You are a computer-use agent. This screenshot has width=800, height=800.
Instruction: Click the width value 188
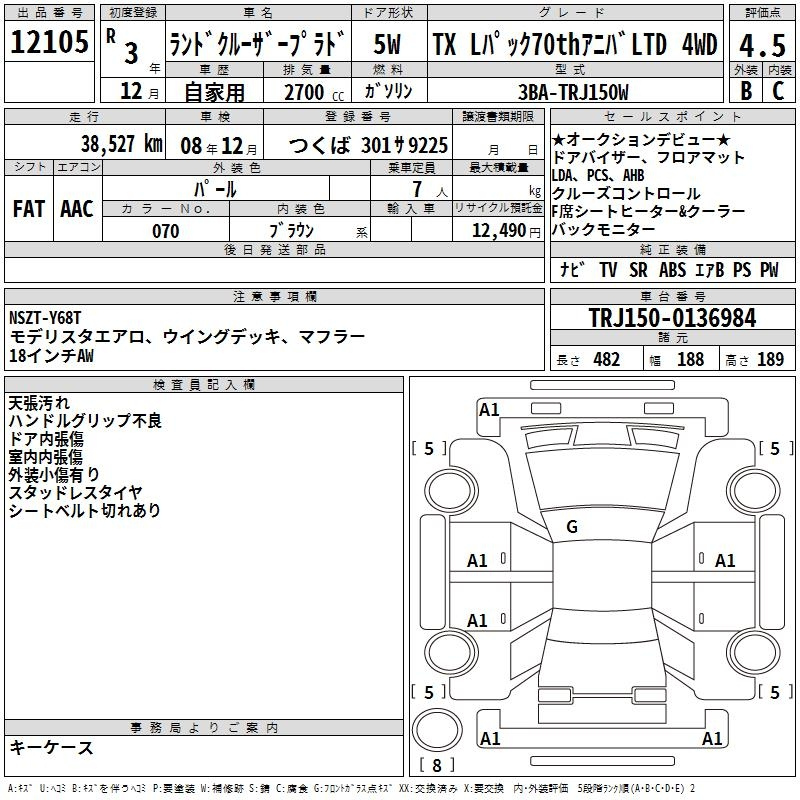690,360
